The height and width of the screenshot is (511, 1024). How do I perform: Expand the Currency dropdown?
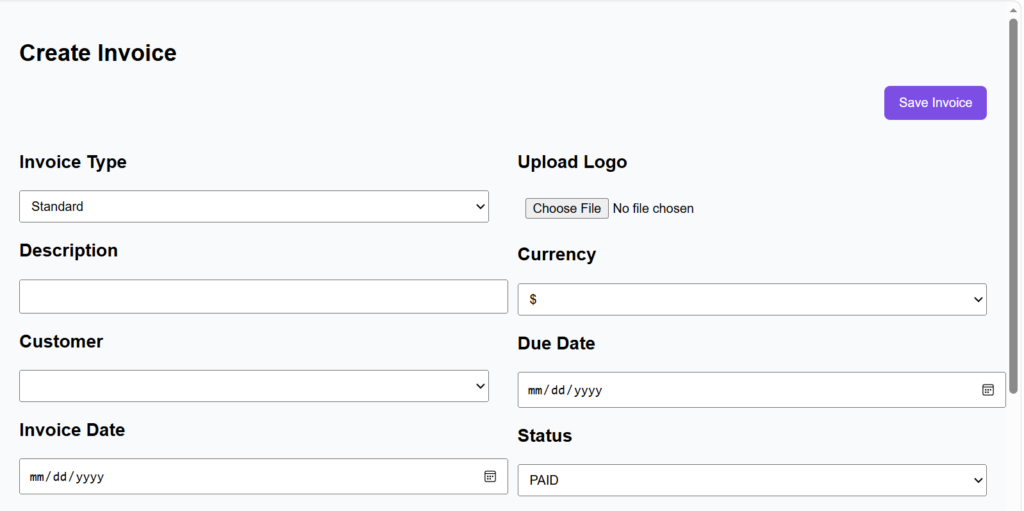pyautogui.click(x=752, y=300)
